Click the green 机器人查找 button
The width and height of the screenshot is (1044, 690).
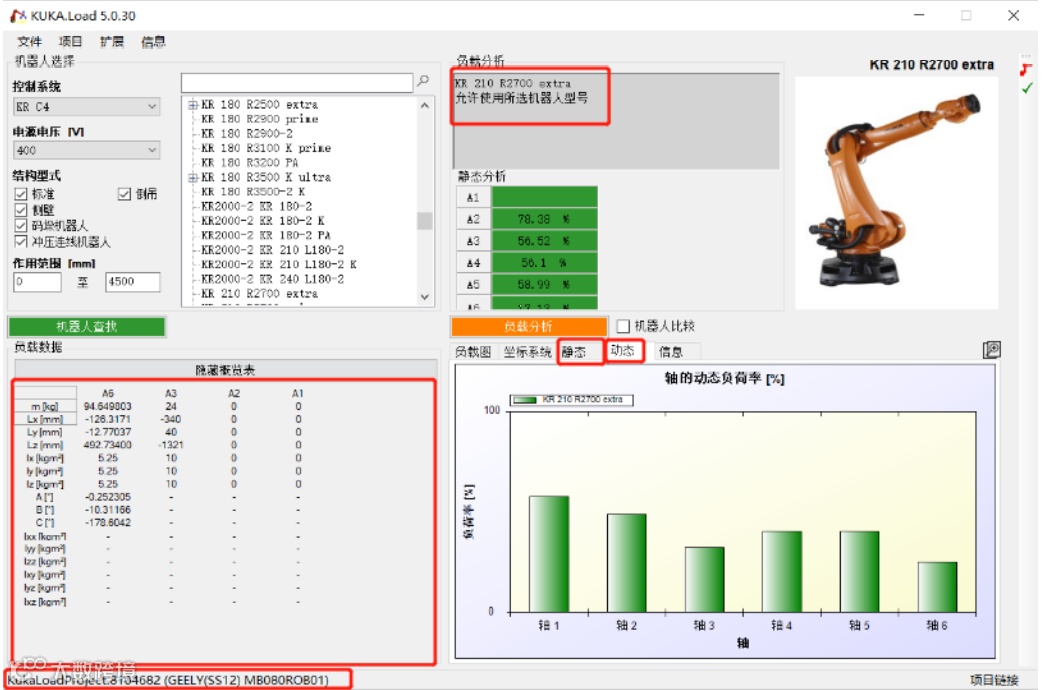[87, 326]
